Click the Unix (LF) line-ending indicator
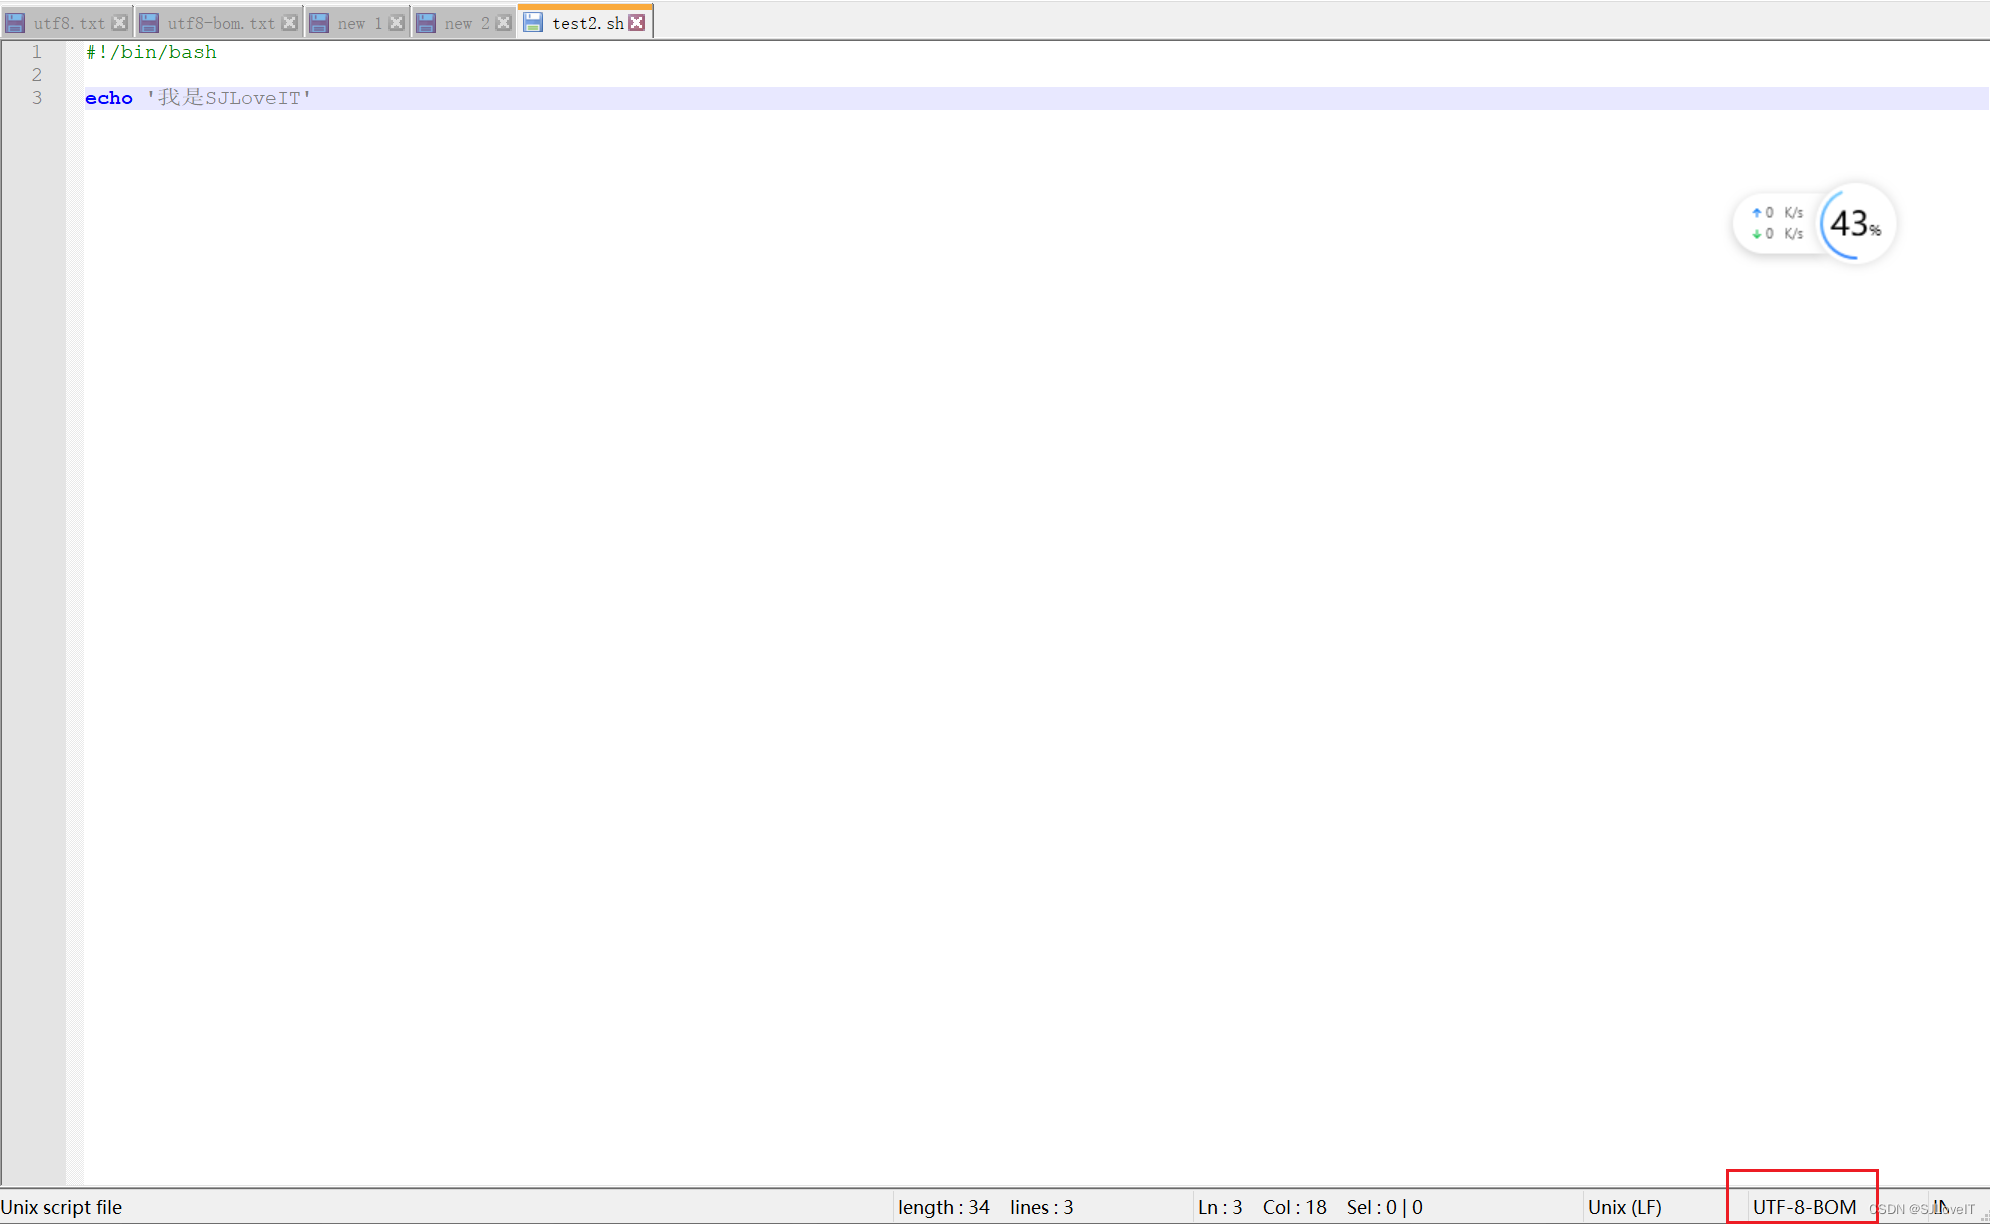 (x=1625, y=1207)
